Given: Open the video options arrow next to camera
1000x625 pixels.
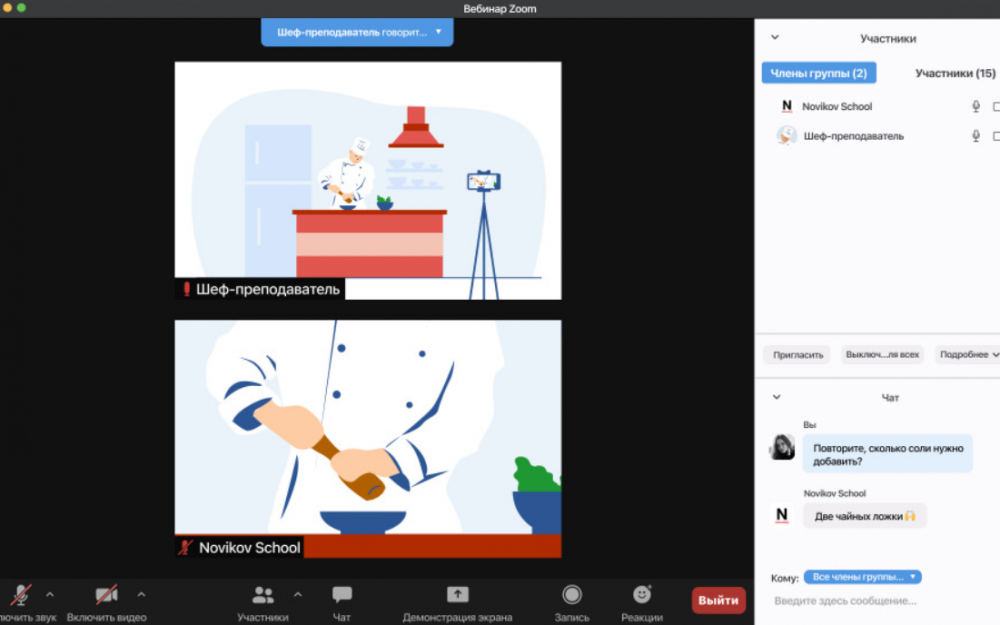Looking at the screenshot, I should click(x=141, y=595).
